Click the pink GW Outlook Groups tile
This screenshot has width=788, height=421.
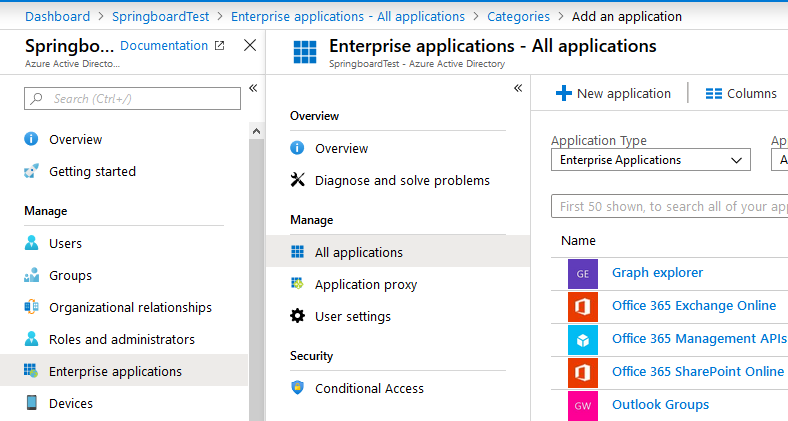(x=583, y=406)
